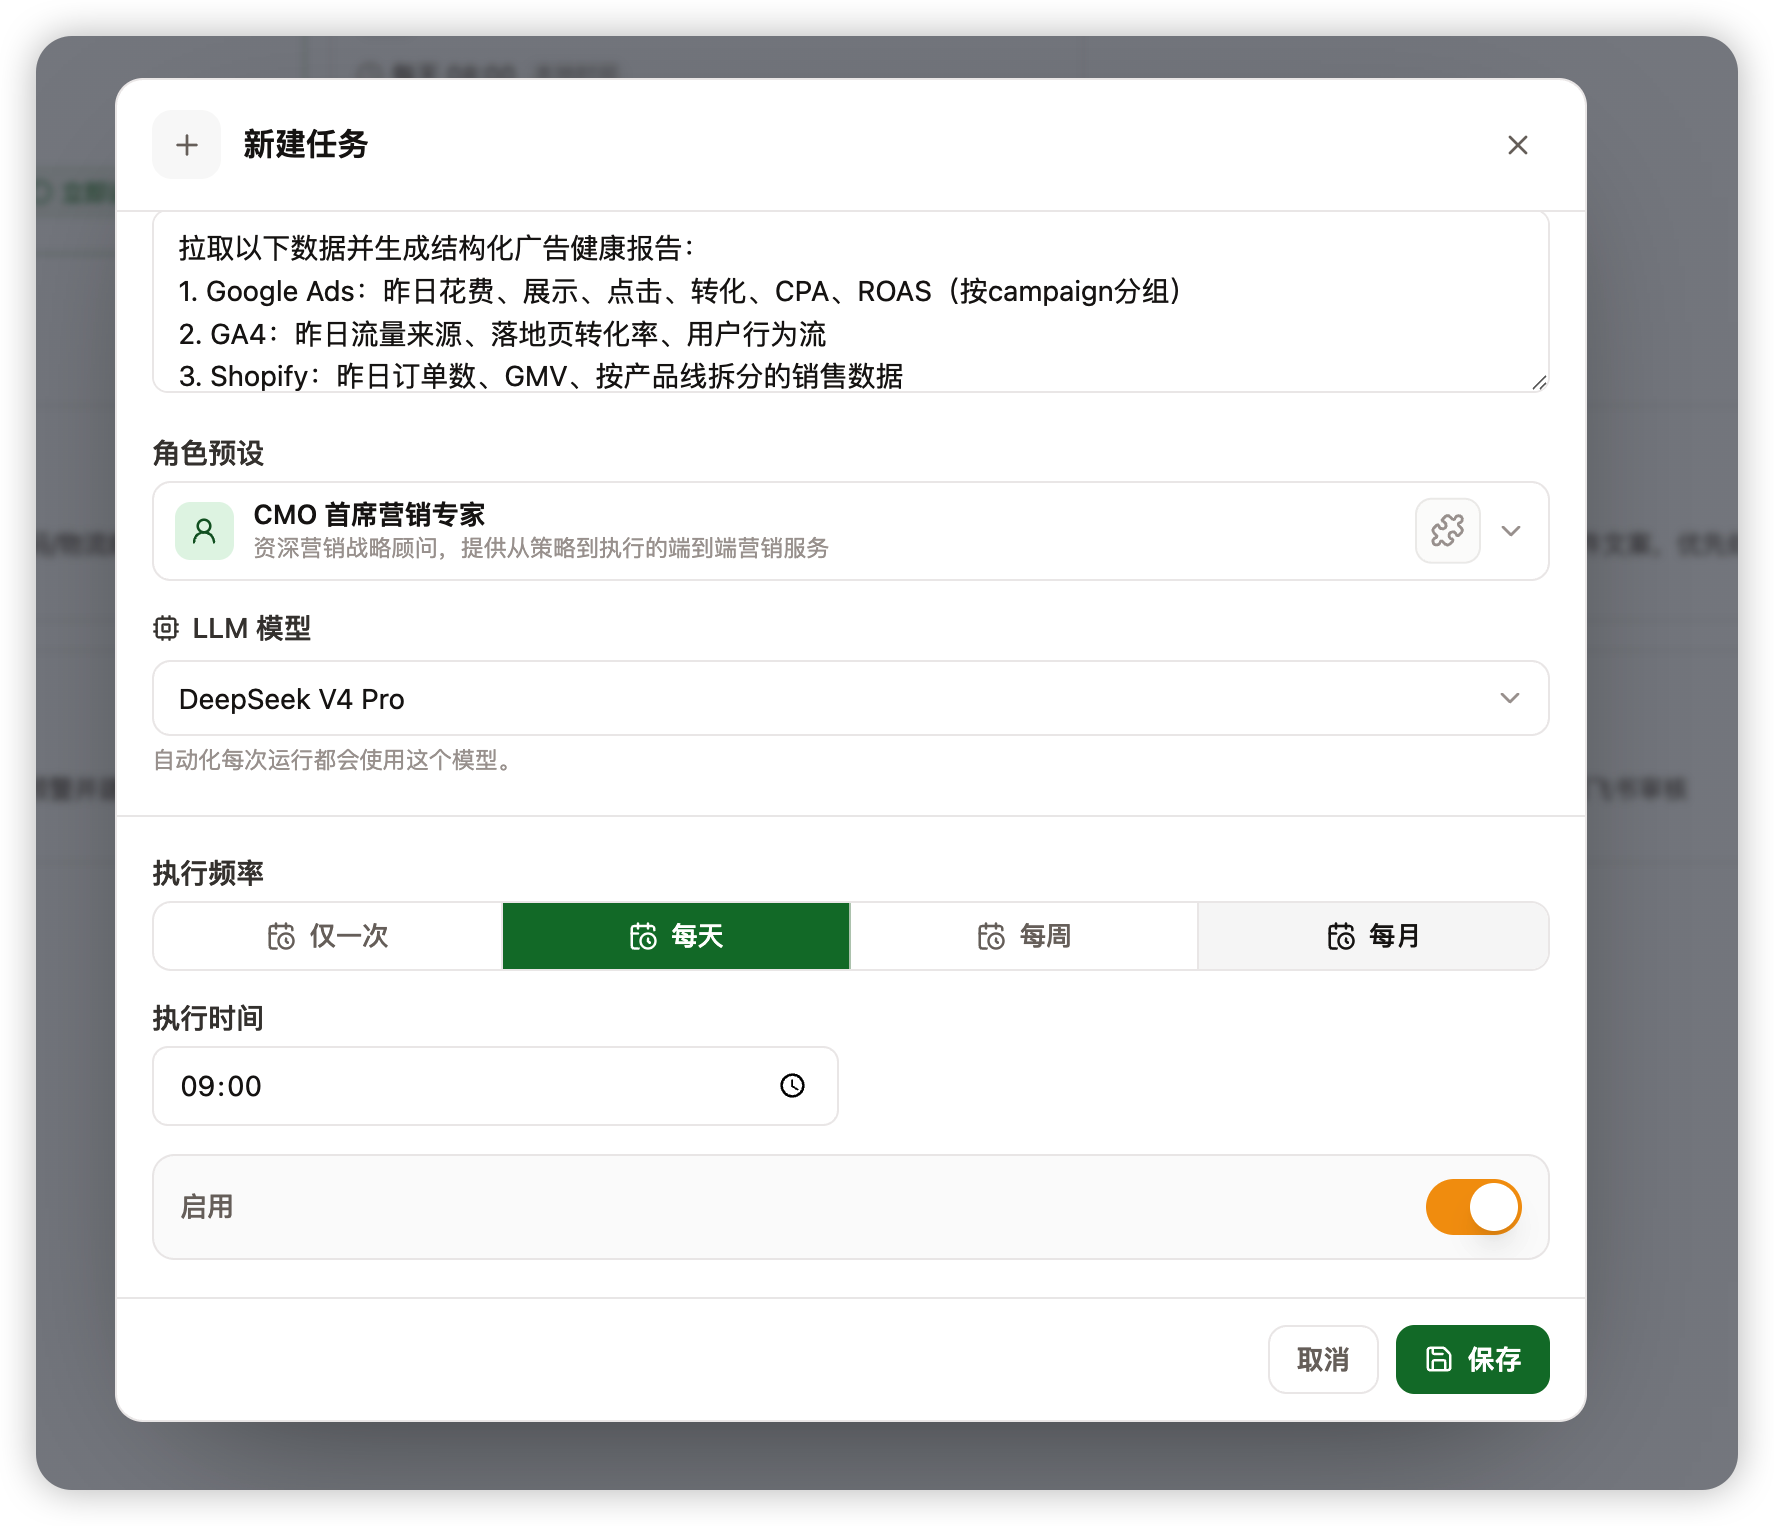Close the 新建任务 dialog
The width and height of the screenshot is (1774, 1526).
pyautogui.click(x=1517, y=145)
